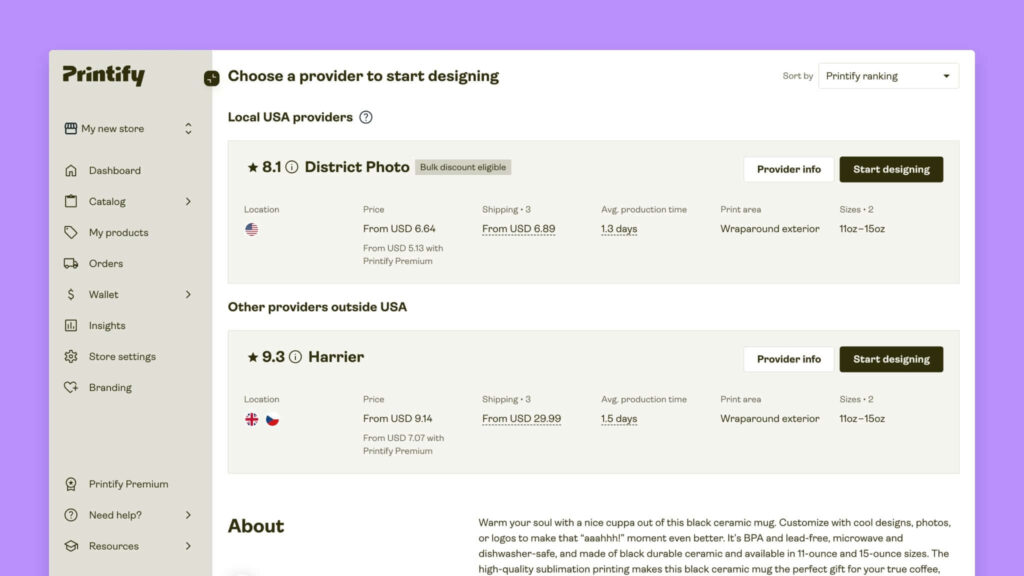Click the Orders truck icon
The width and height of the screenshot is (1024, 576).
tap(71, 263)
